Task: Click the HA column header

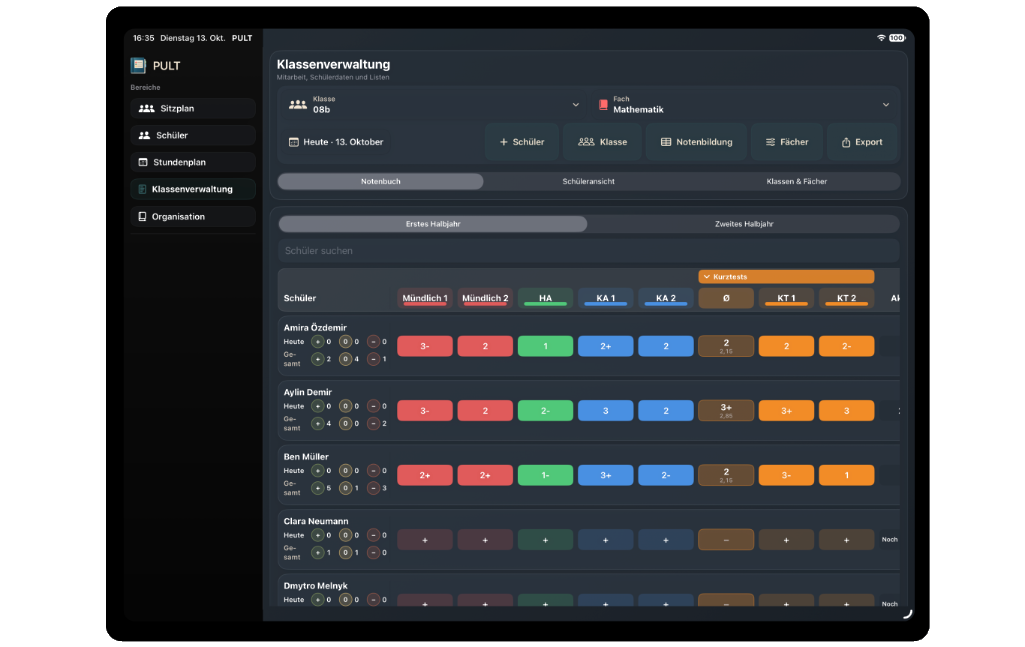Action: pos(545,298)
